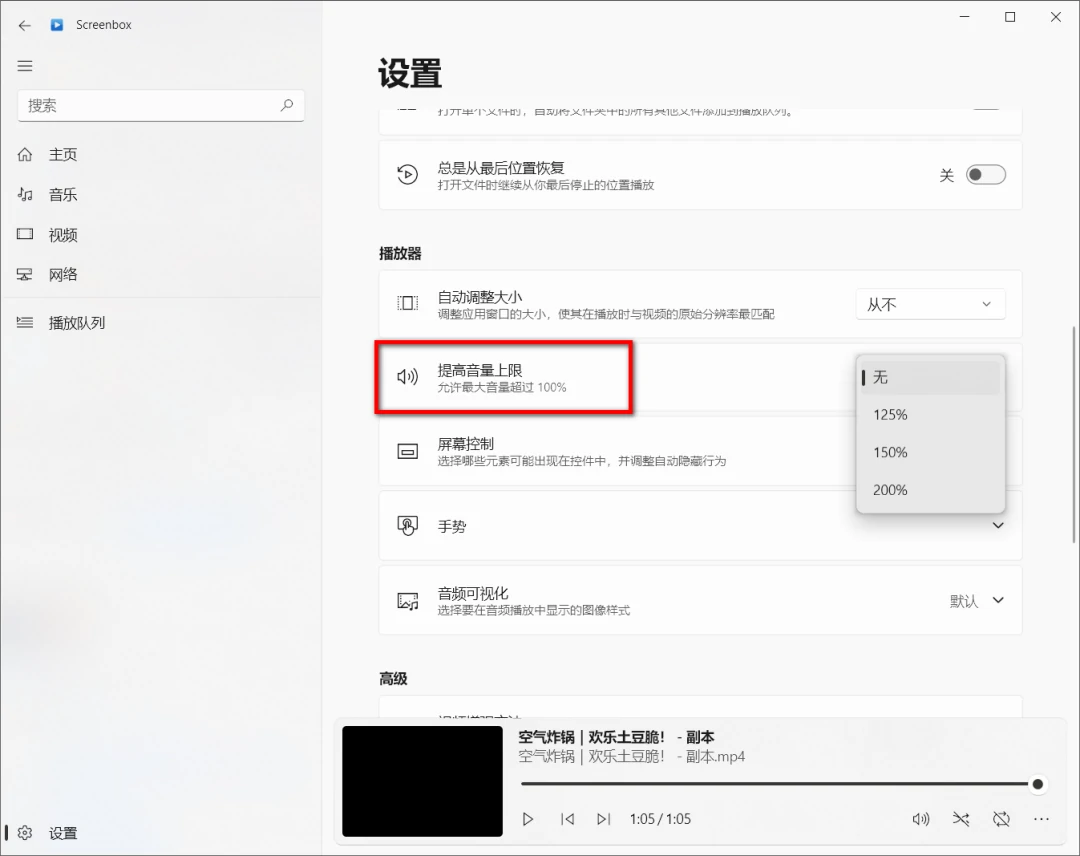The image size is (1080, 856).
Task: Click the search magnifier icon
Action: (x=287, y=105)
